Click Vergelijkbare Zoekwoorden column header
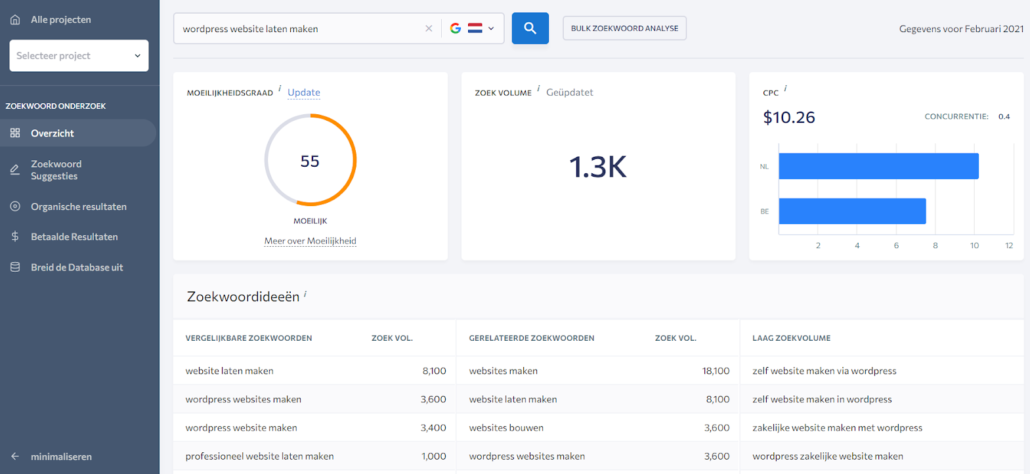 coord(249,338)
